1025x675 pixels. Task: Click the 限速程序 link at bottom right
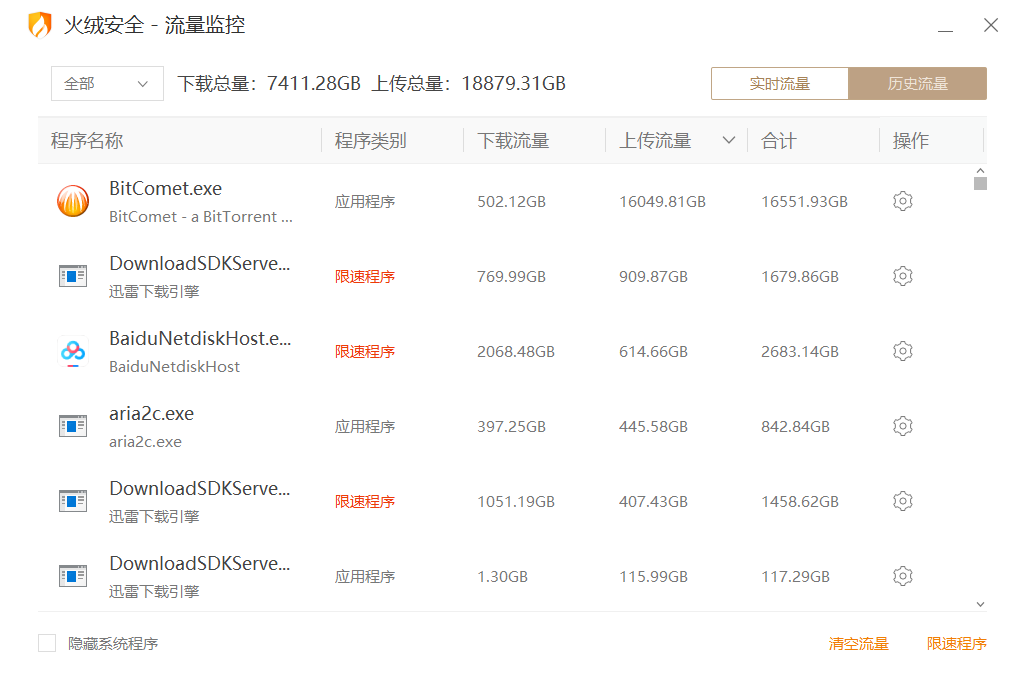point(956,644)
